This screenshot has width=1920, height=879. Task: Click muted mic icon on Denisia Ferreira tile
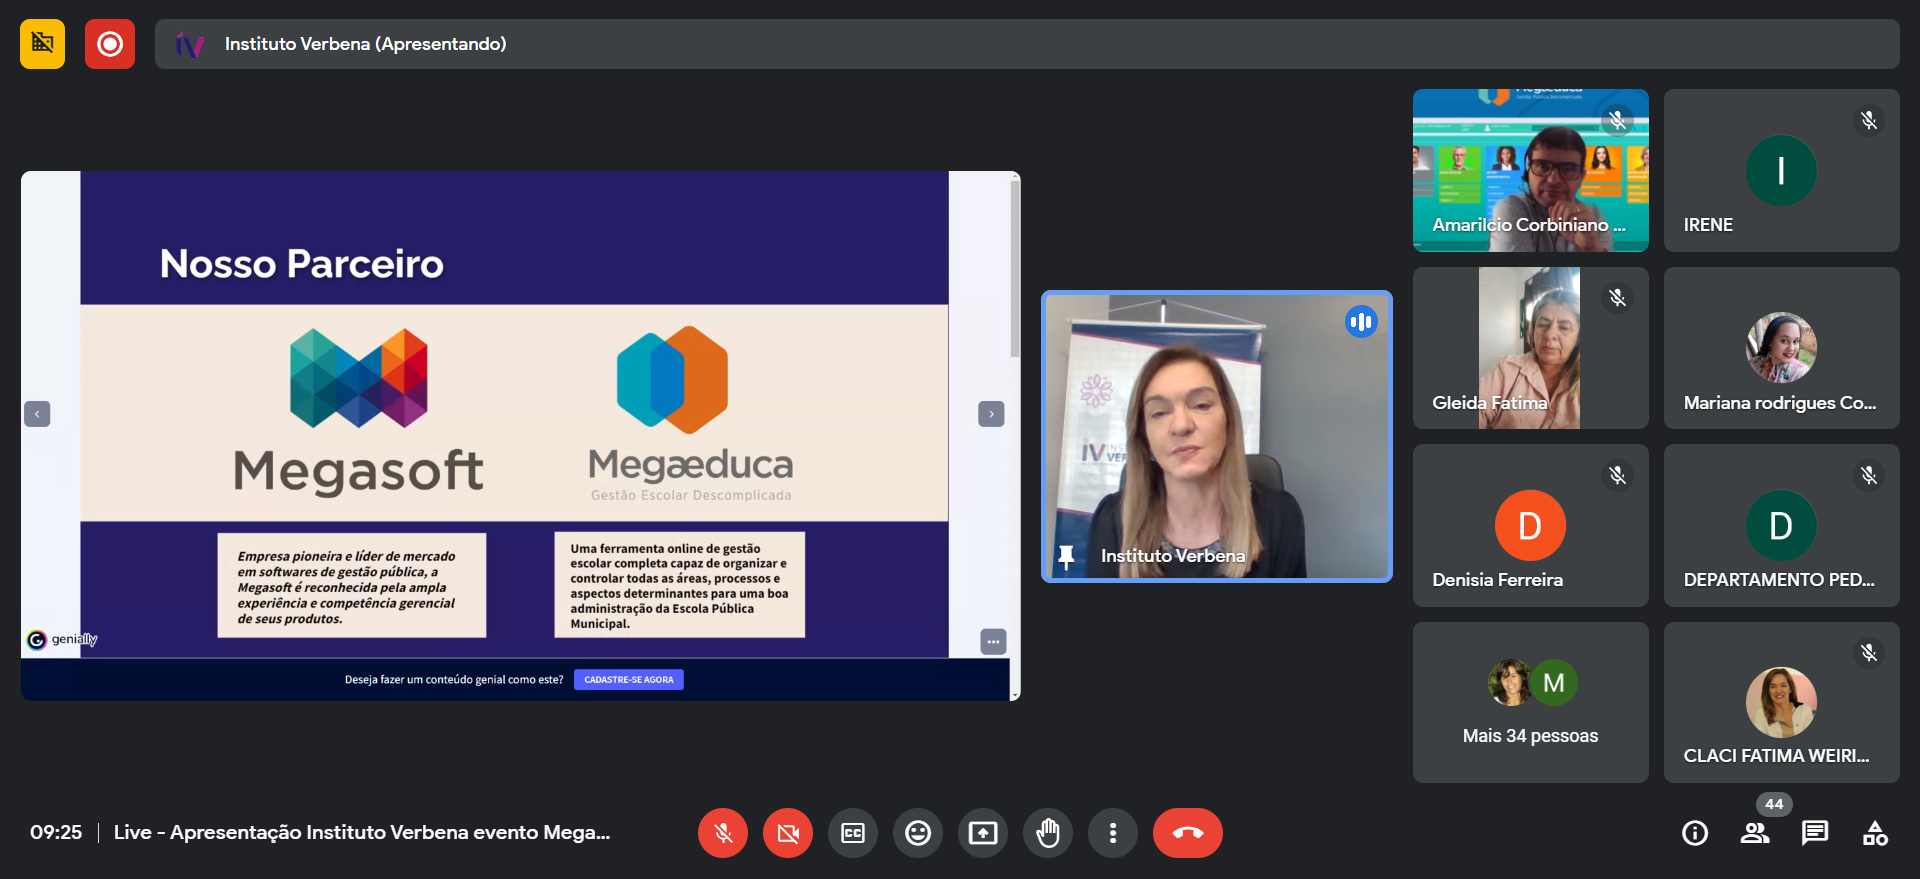[1617, 475]
